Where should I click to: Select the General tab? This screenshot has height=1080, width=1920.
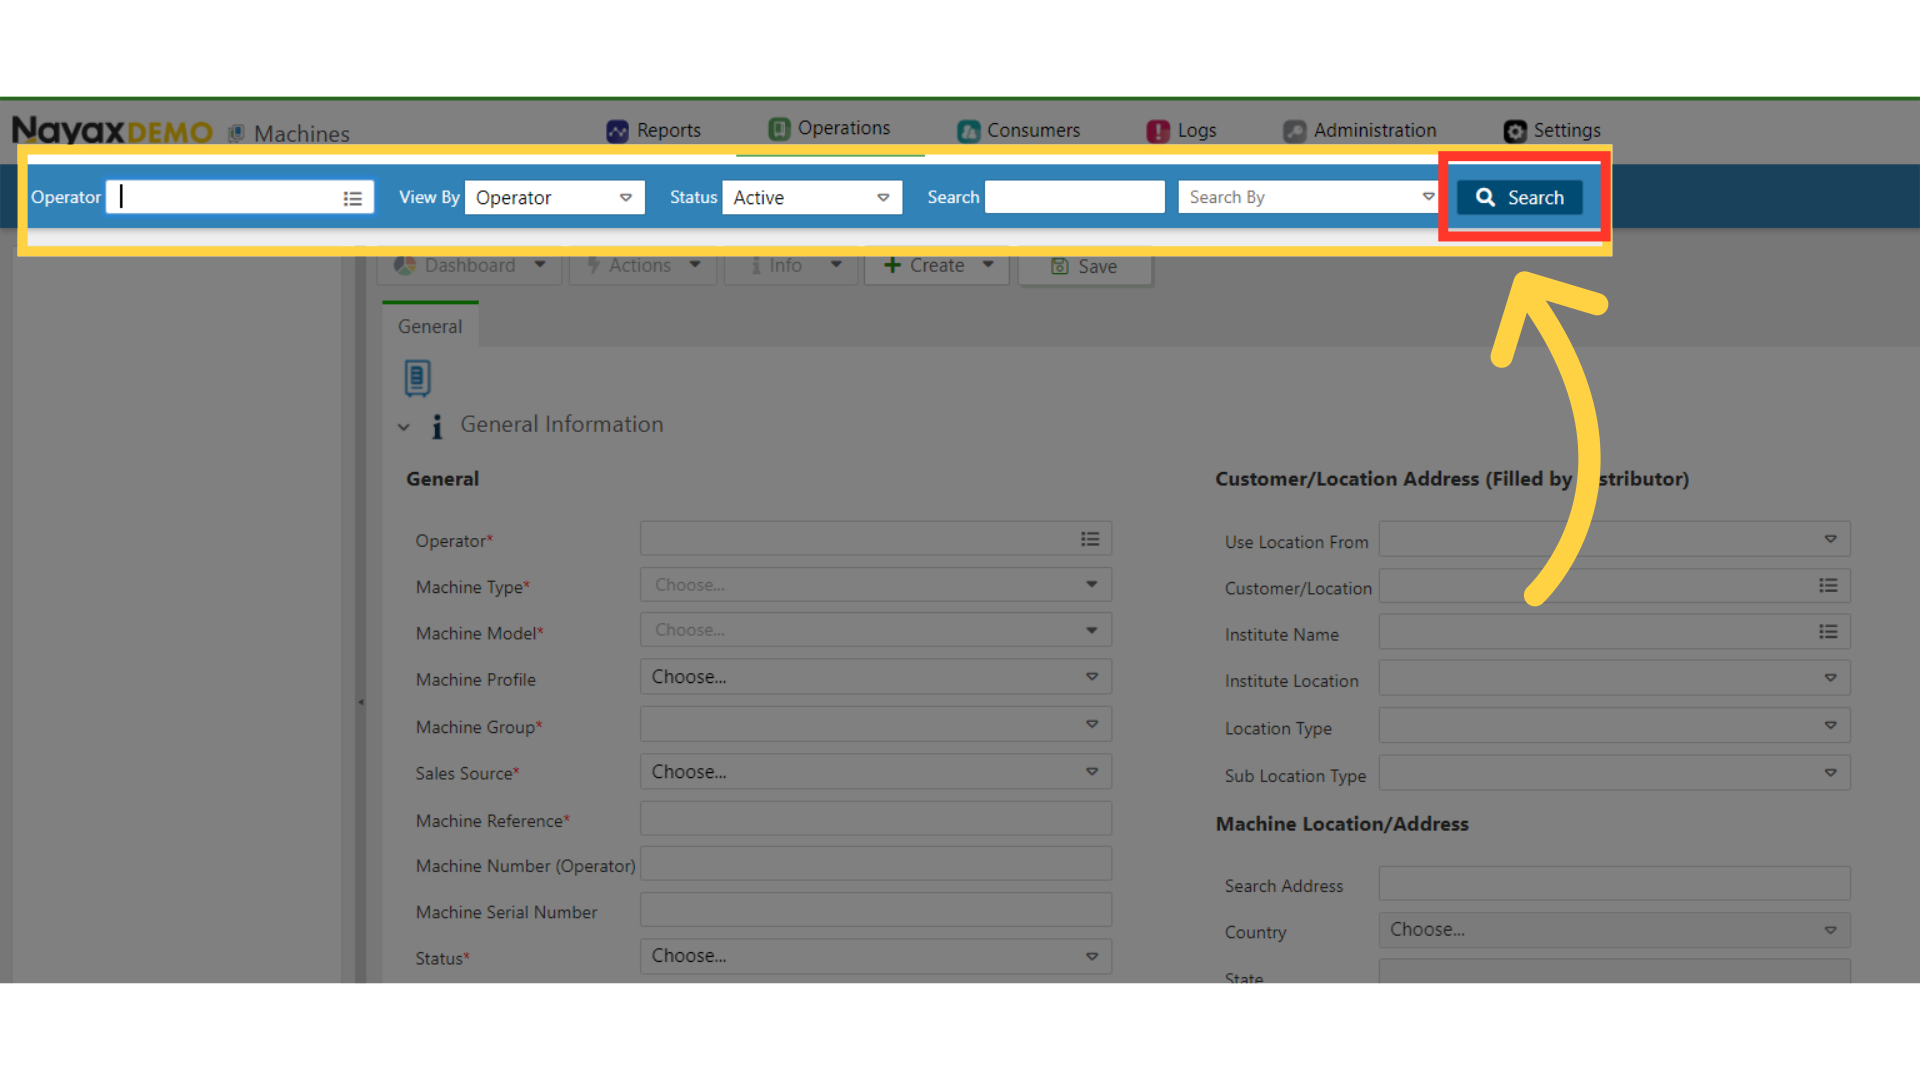point(430,326)
